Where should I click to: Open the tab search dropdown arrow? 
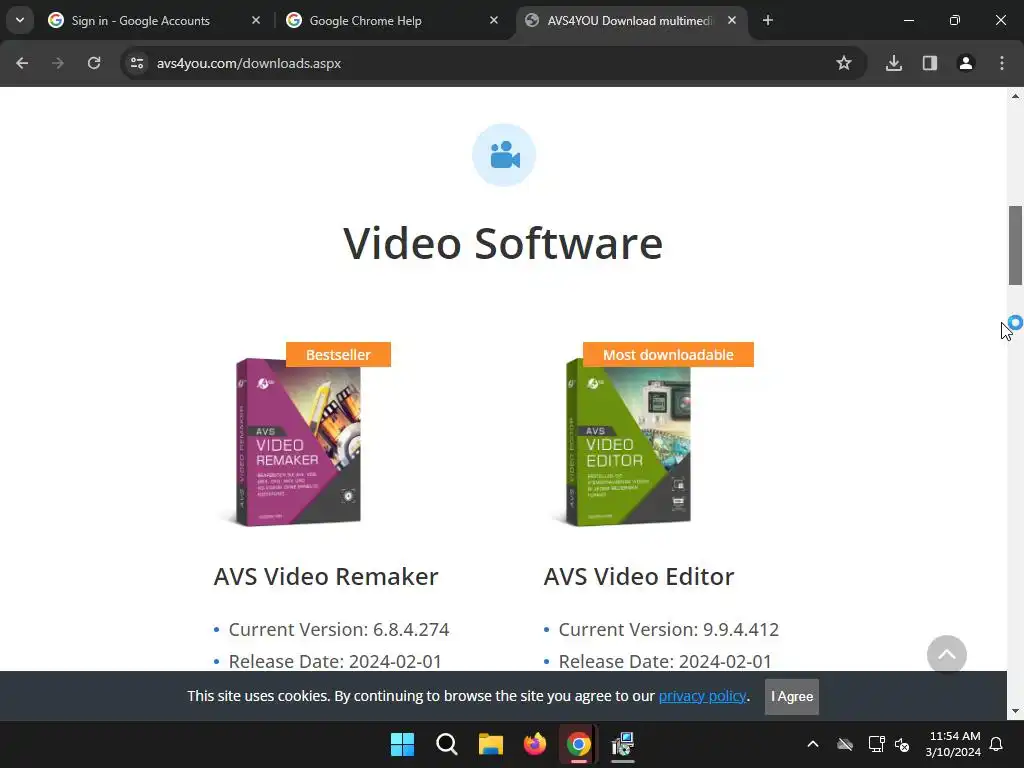[20, 20]
